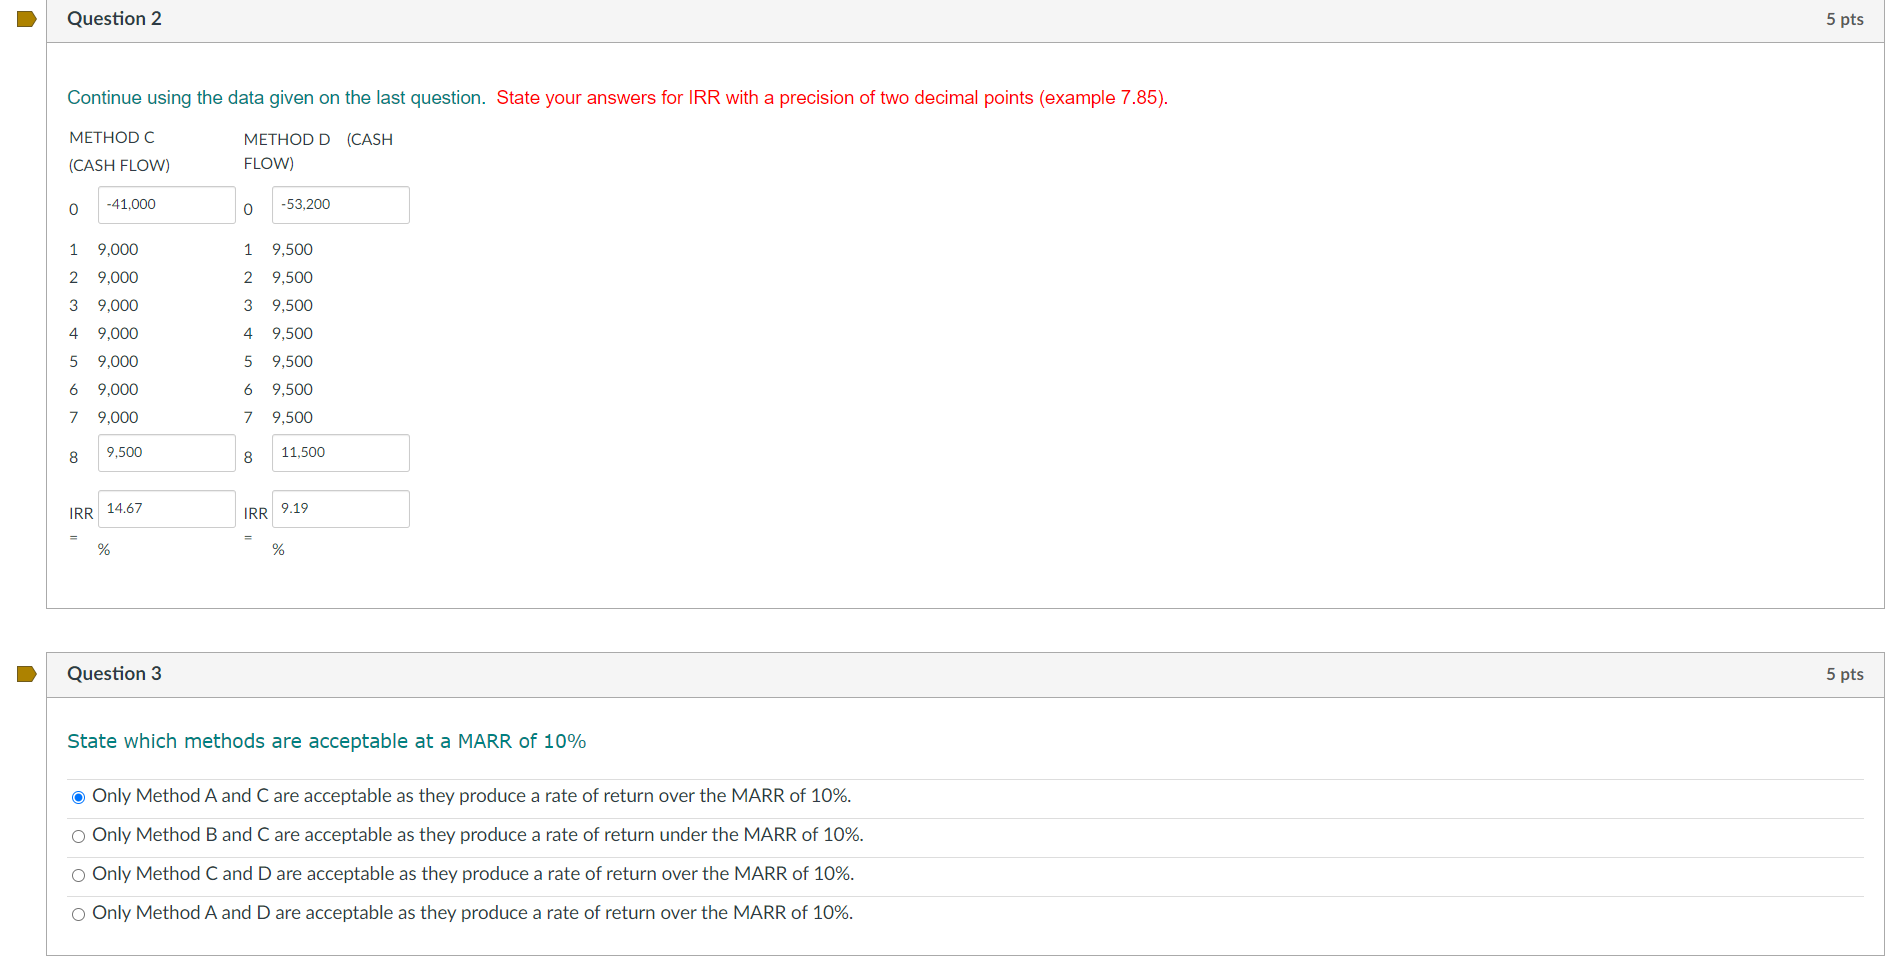Image resolution: width=1904 pixels, height=978 pixels.
Task: Click Method D year 0 cash flow field
Action: (x=340, y=205)
